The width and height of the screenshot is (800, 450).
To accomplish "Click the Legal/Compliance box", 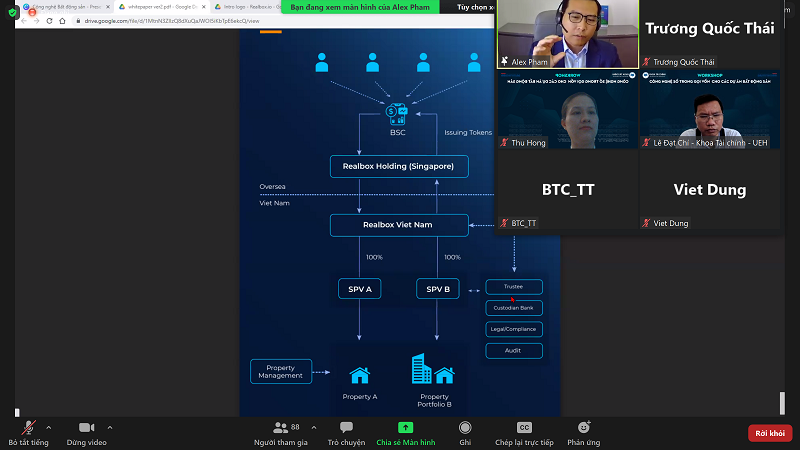I will (x=514, y=329).
